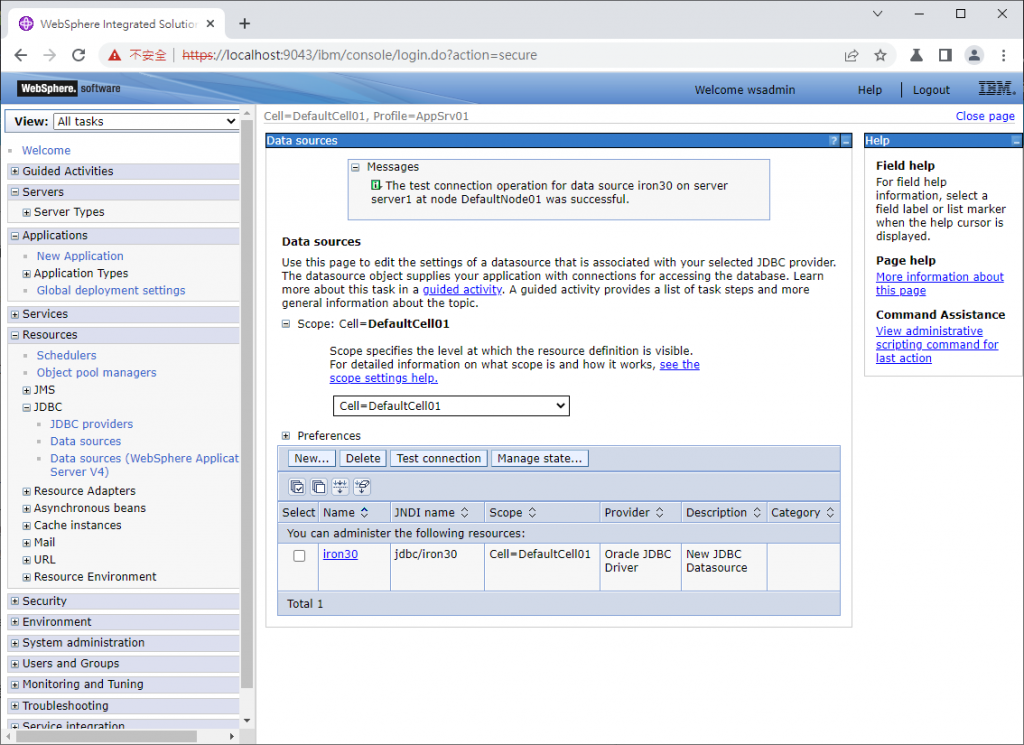Screen dimensions: 1024x745
Task: Click Logout in the top banner
Action: (x=931, y=90)
